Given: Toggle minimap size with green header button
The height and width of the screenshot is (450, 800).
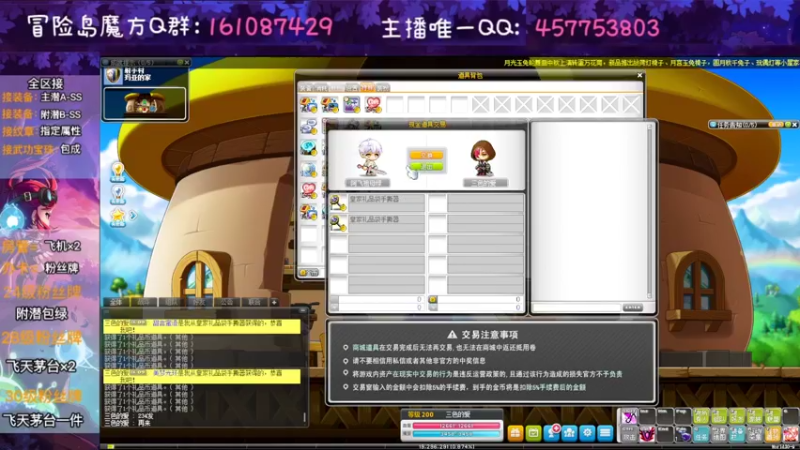Looking at the screenshot, I should (x=180, y=62).
